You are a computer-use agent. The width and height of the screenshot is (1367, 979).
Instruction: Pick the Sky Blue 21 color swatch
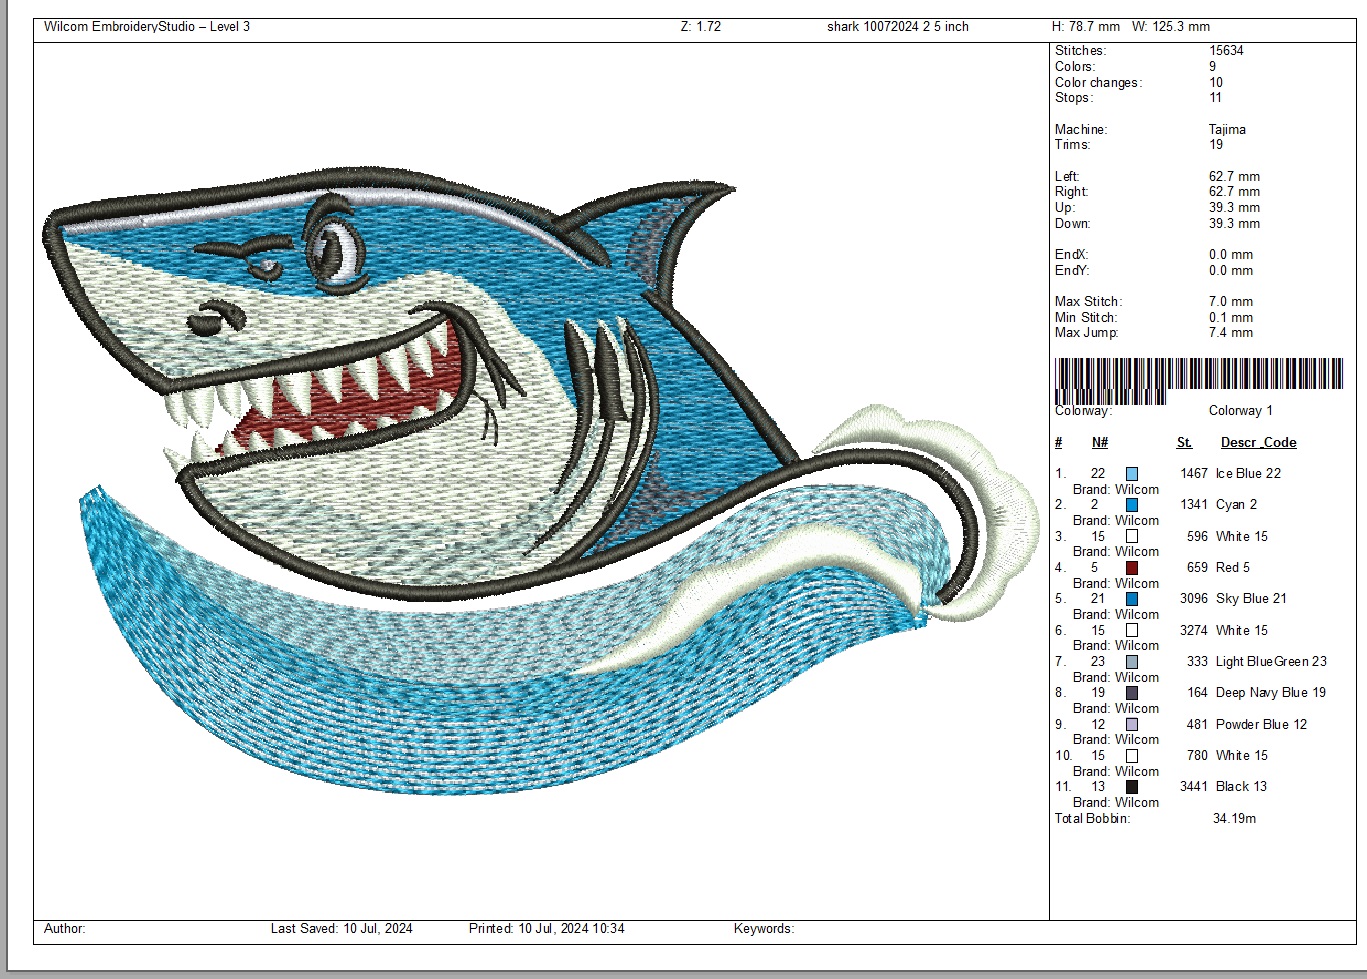click(1131, 599)
